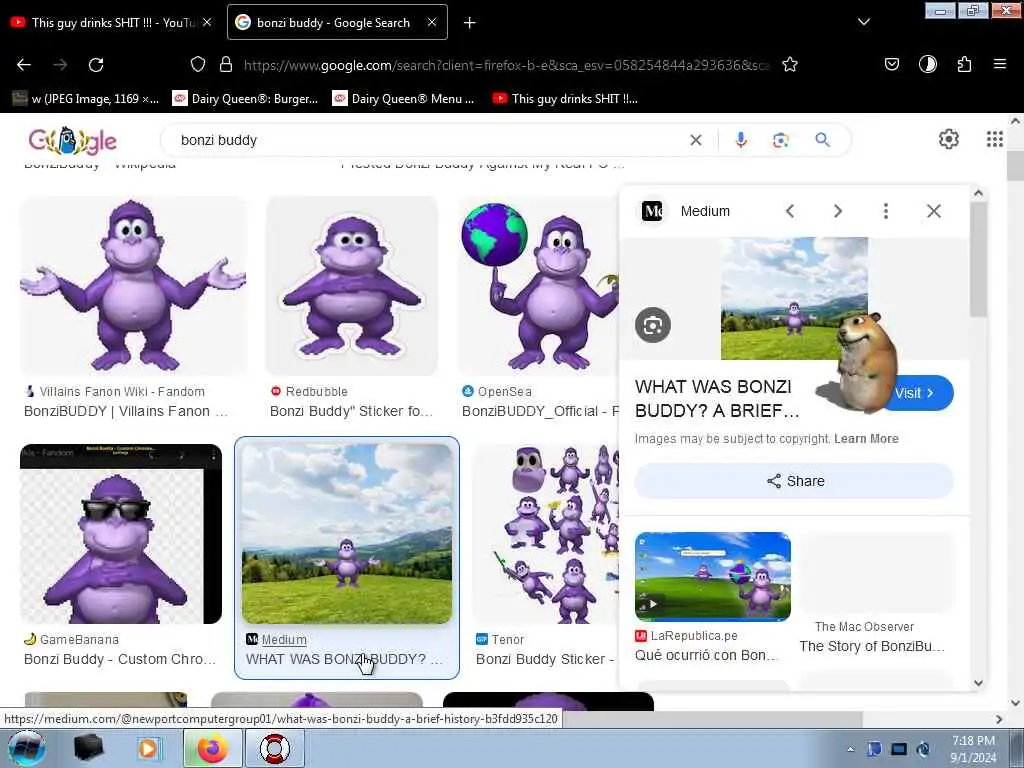This screenshot has width=1024, height=768.
Task: Go to next image in Medium preview panel
Action: pos(838,211)
